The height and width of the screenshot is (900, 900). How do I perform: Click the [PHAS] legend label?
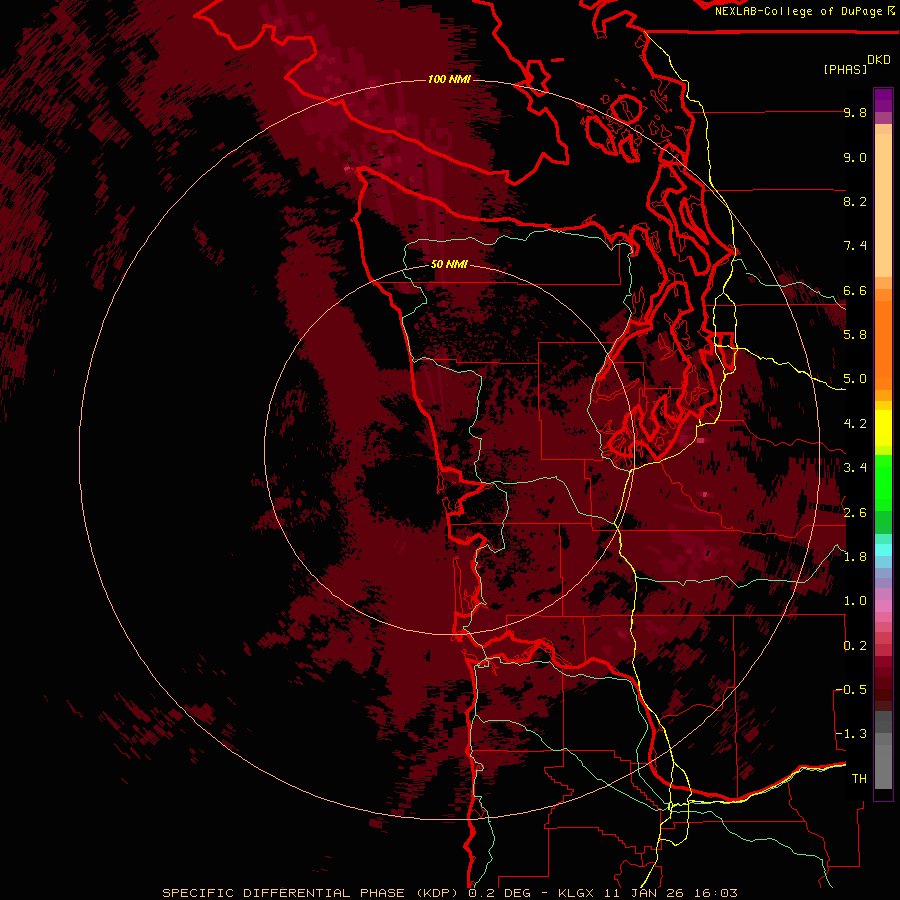(x=845, y=69)
